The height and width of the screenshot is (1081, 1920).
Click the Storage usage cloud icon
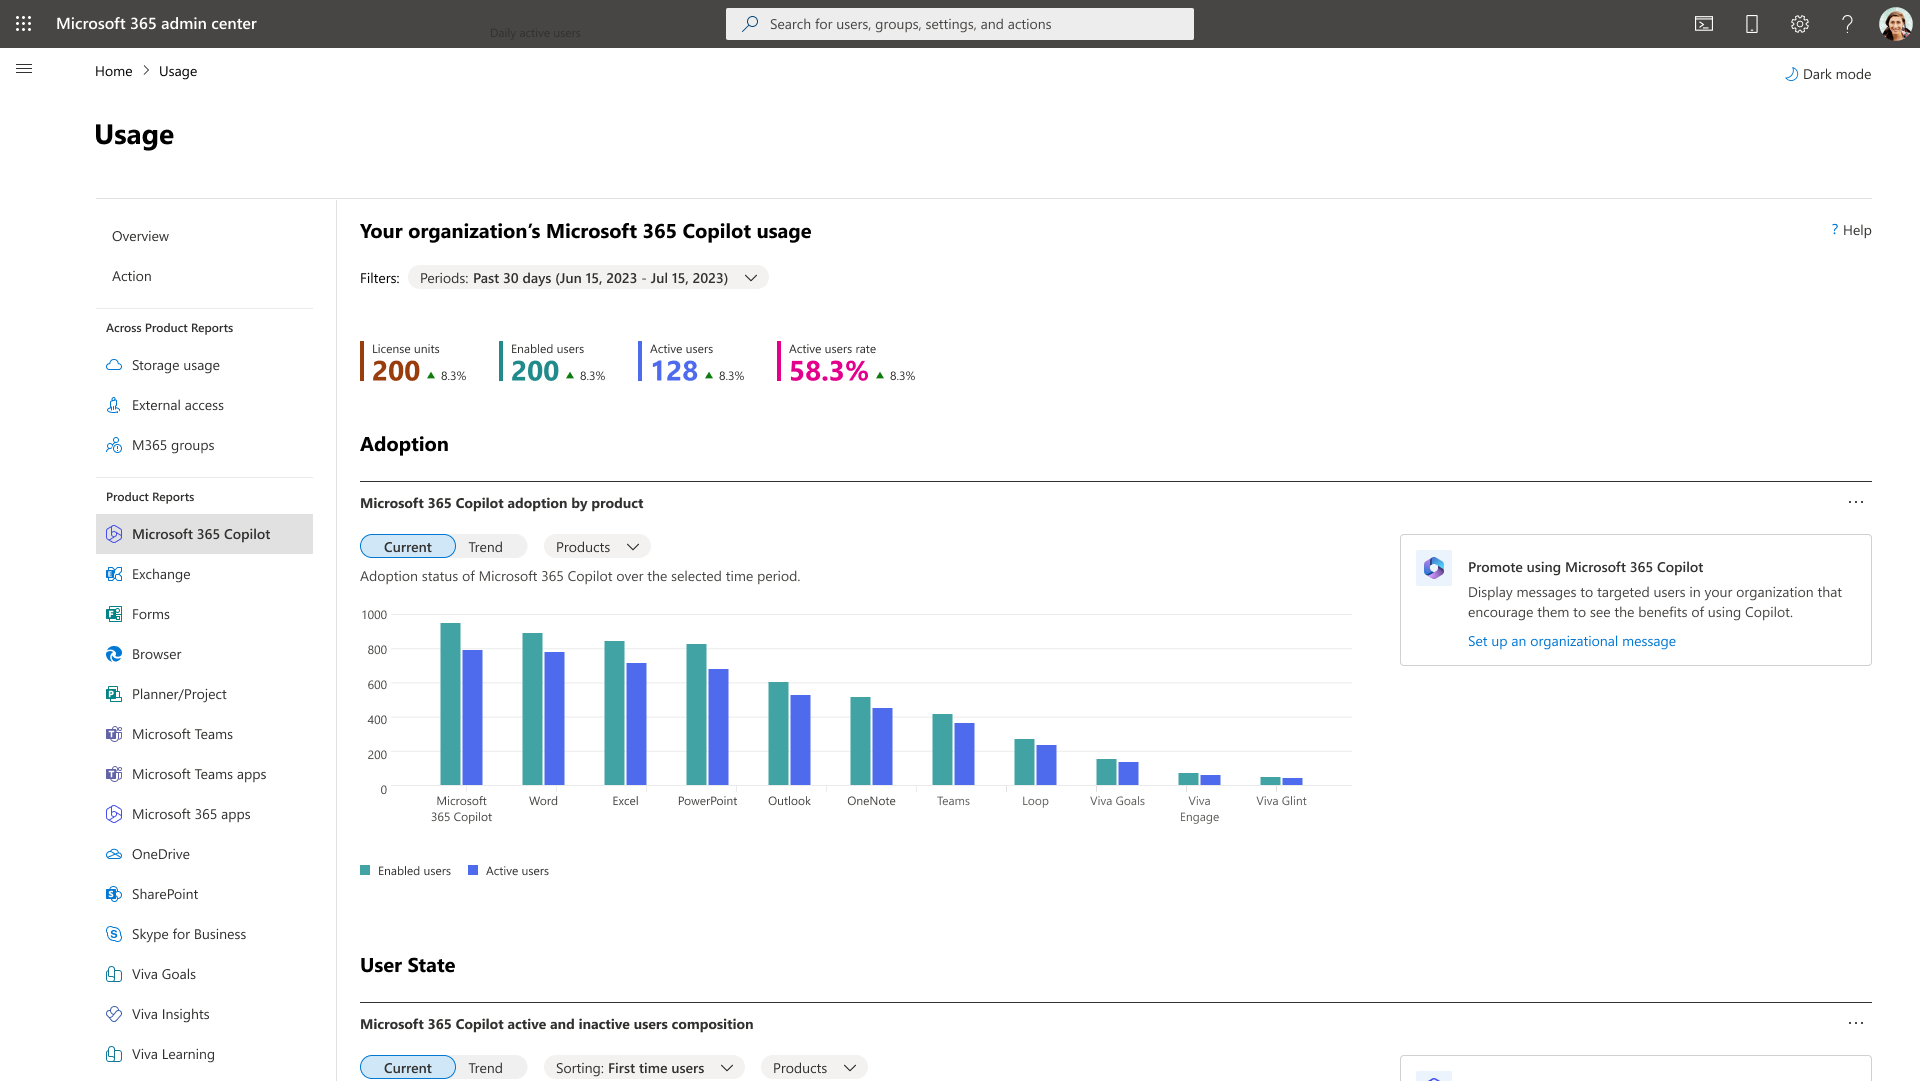(x=114, y=365)
